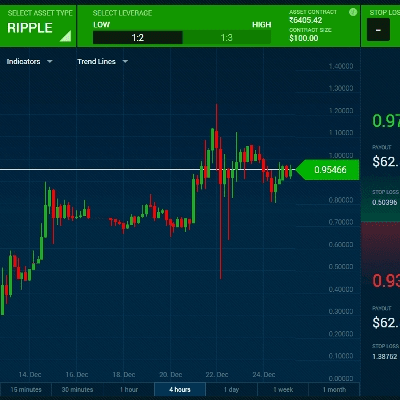Click the SELECT LEVERAGE heading
Viewport: 400px width, 400px height.
tap(122, 13)
